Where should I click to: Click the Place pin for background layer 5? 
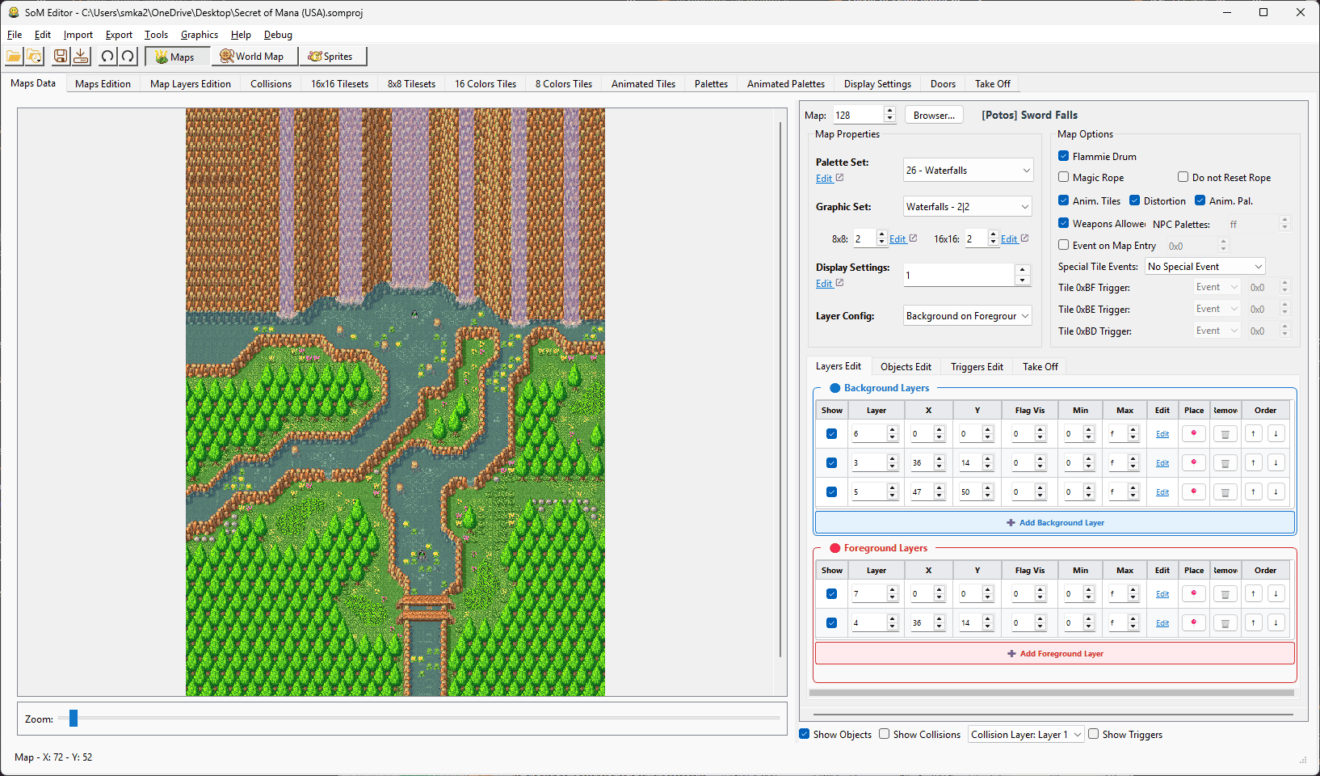(1194, 491)
